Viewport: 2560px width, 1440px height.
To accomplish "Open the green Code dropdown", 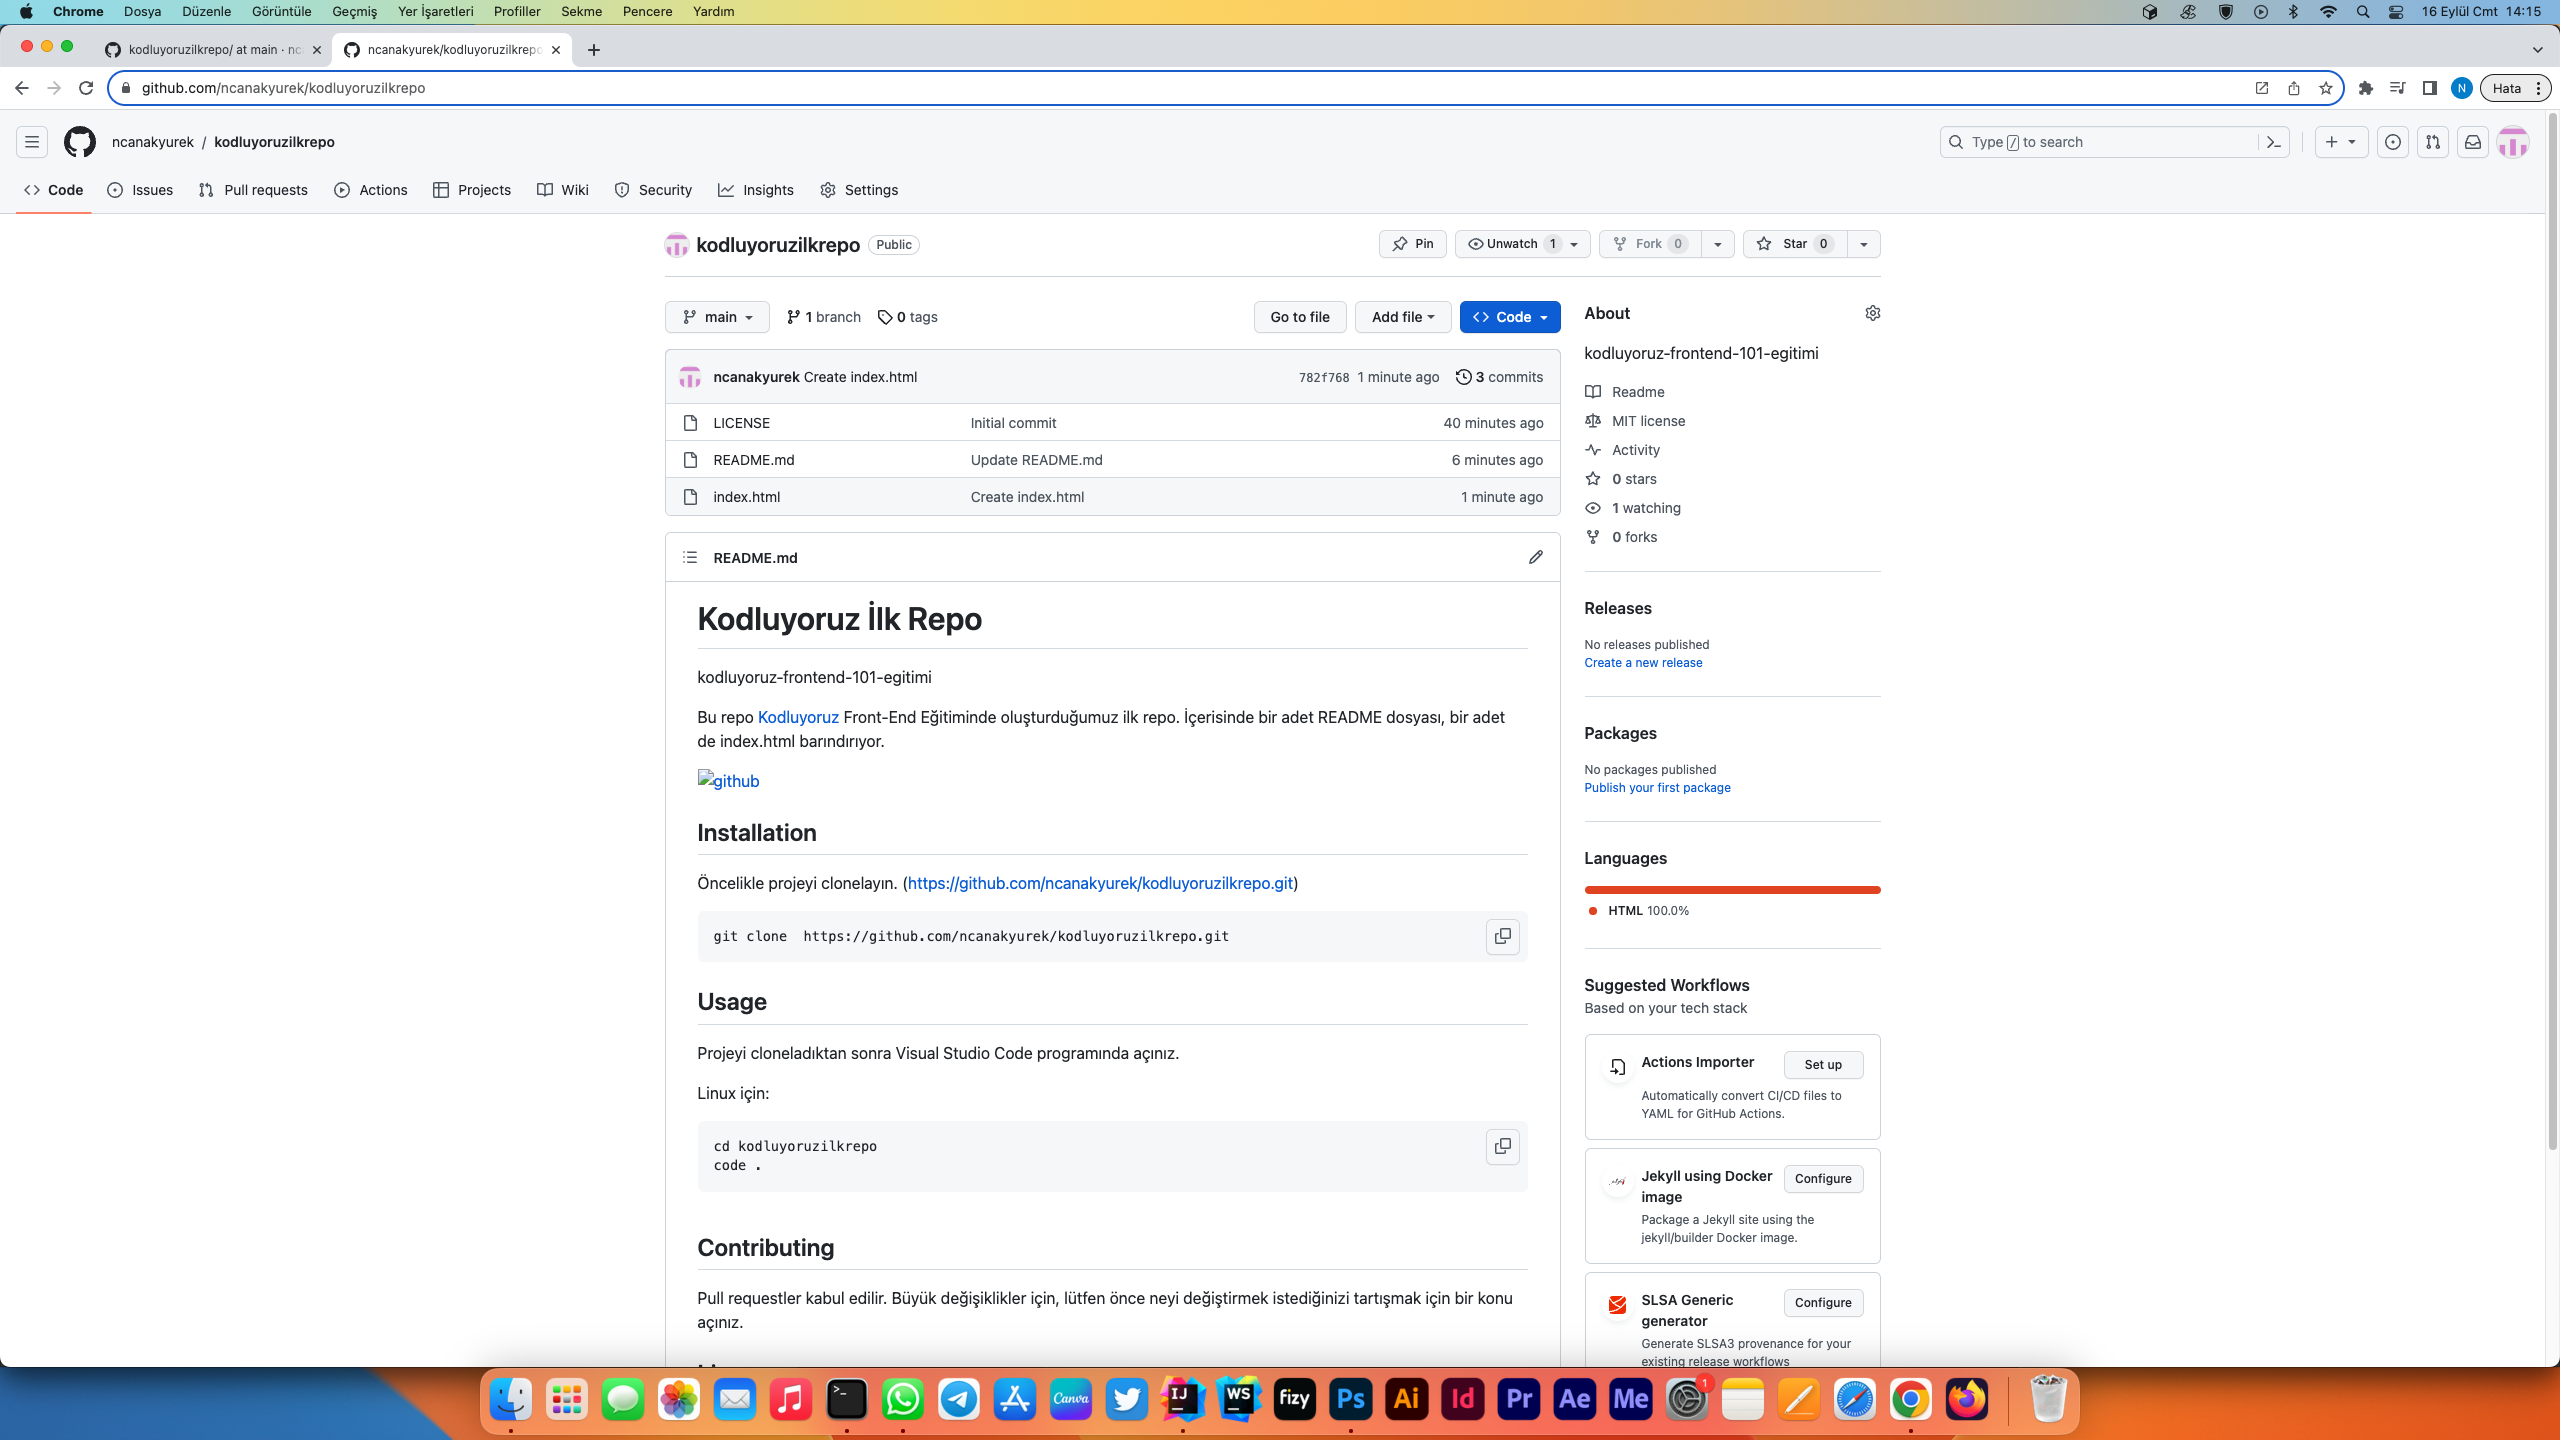I will [1510, 316].
